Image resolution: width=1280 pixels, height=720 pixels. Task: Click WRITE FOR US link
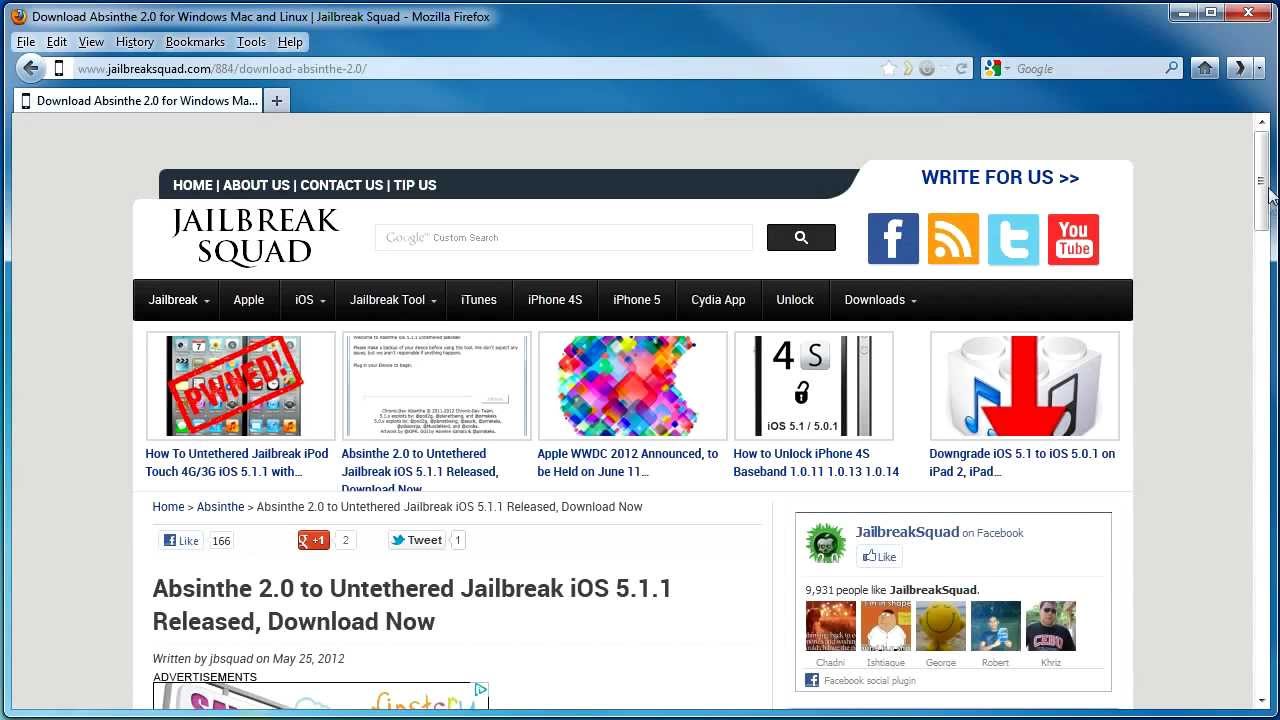click(x=1000, y=177)
